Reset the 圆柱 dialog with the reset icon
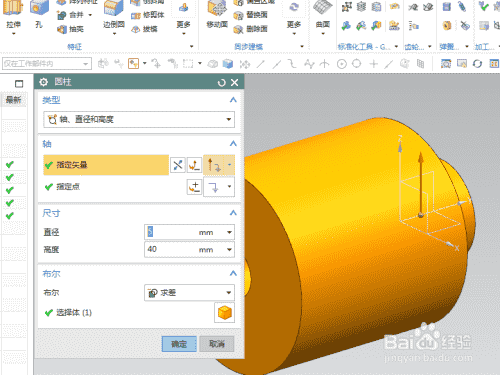 221,82
